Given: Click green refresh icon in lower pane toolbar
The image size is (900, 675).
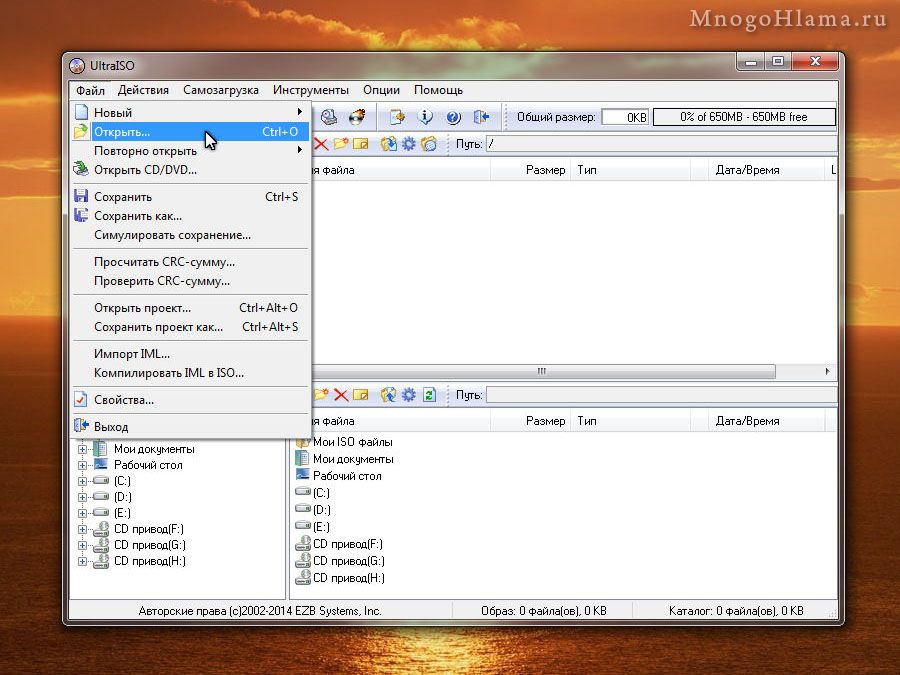Looking at the screenshot, I should (x=429, y=395).
